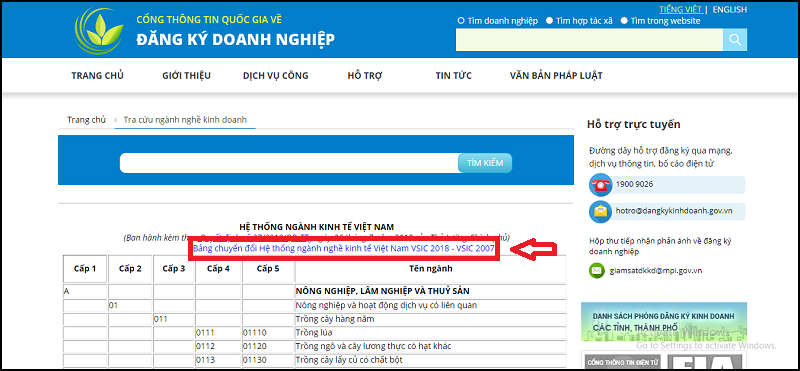This screenshot has height=371, width=800.
Task: Open the VSIC 2018 - VSIC 2007 conversion table link
Action: 344,249
